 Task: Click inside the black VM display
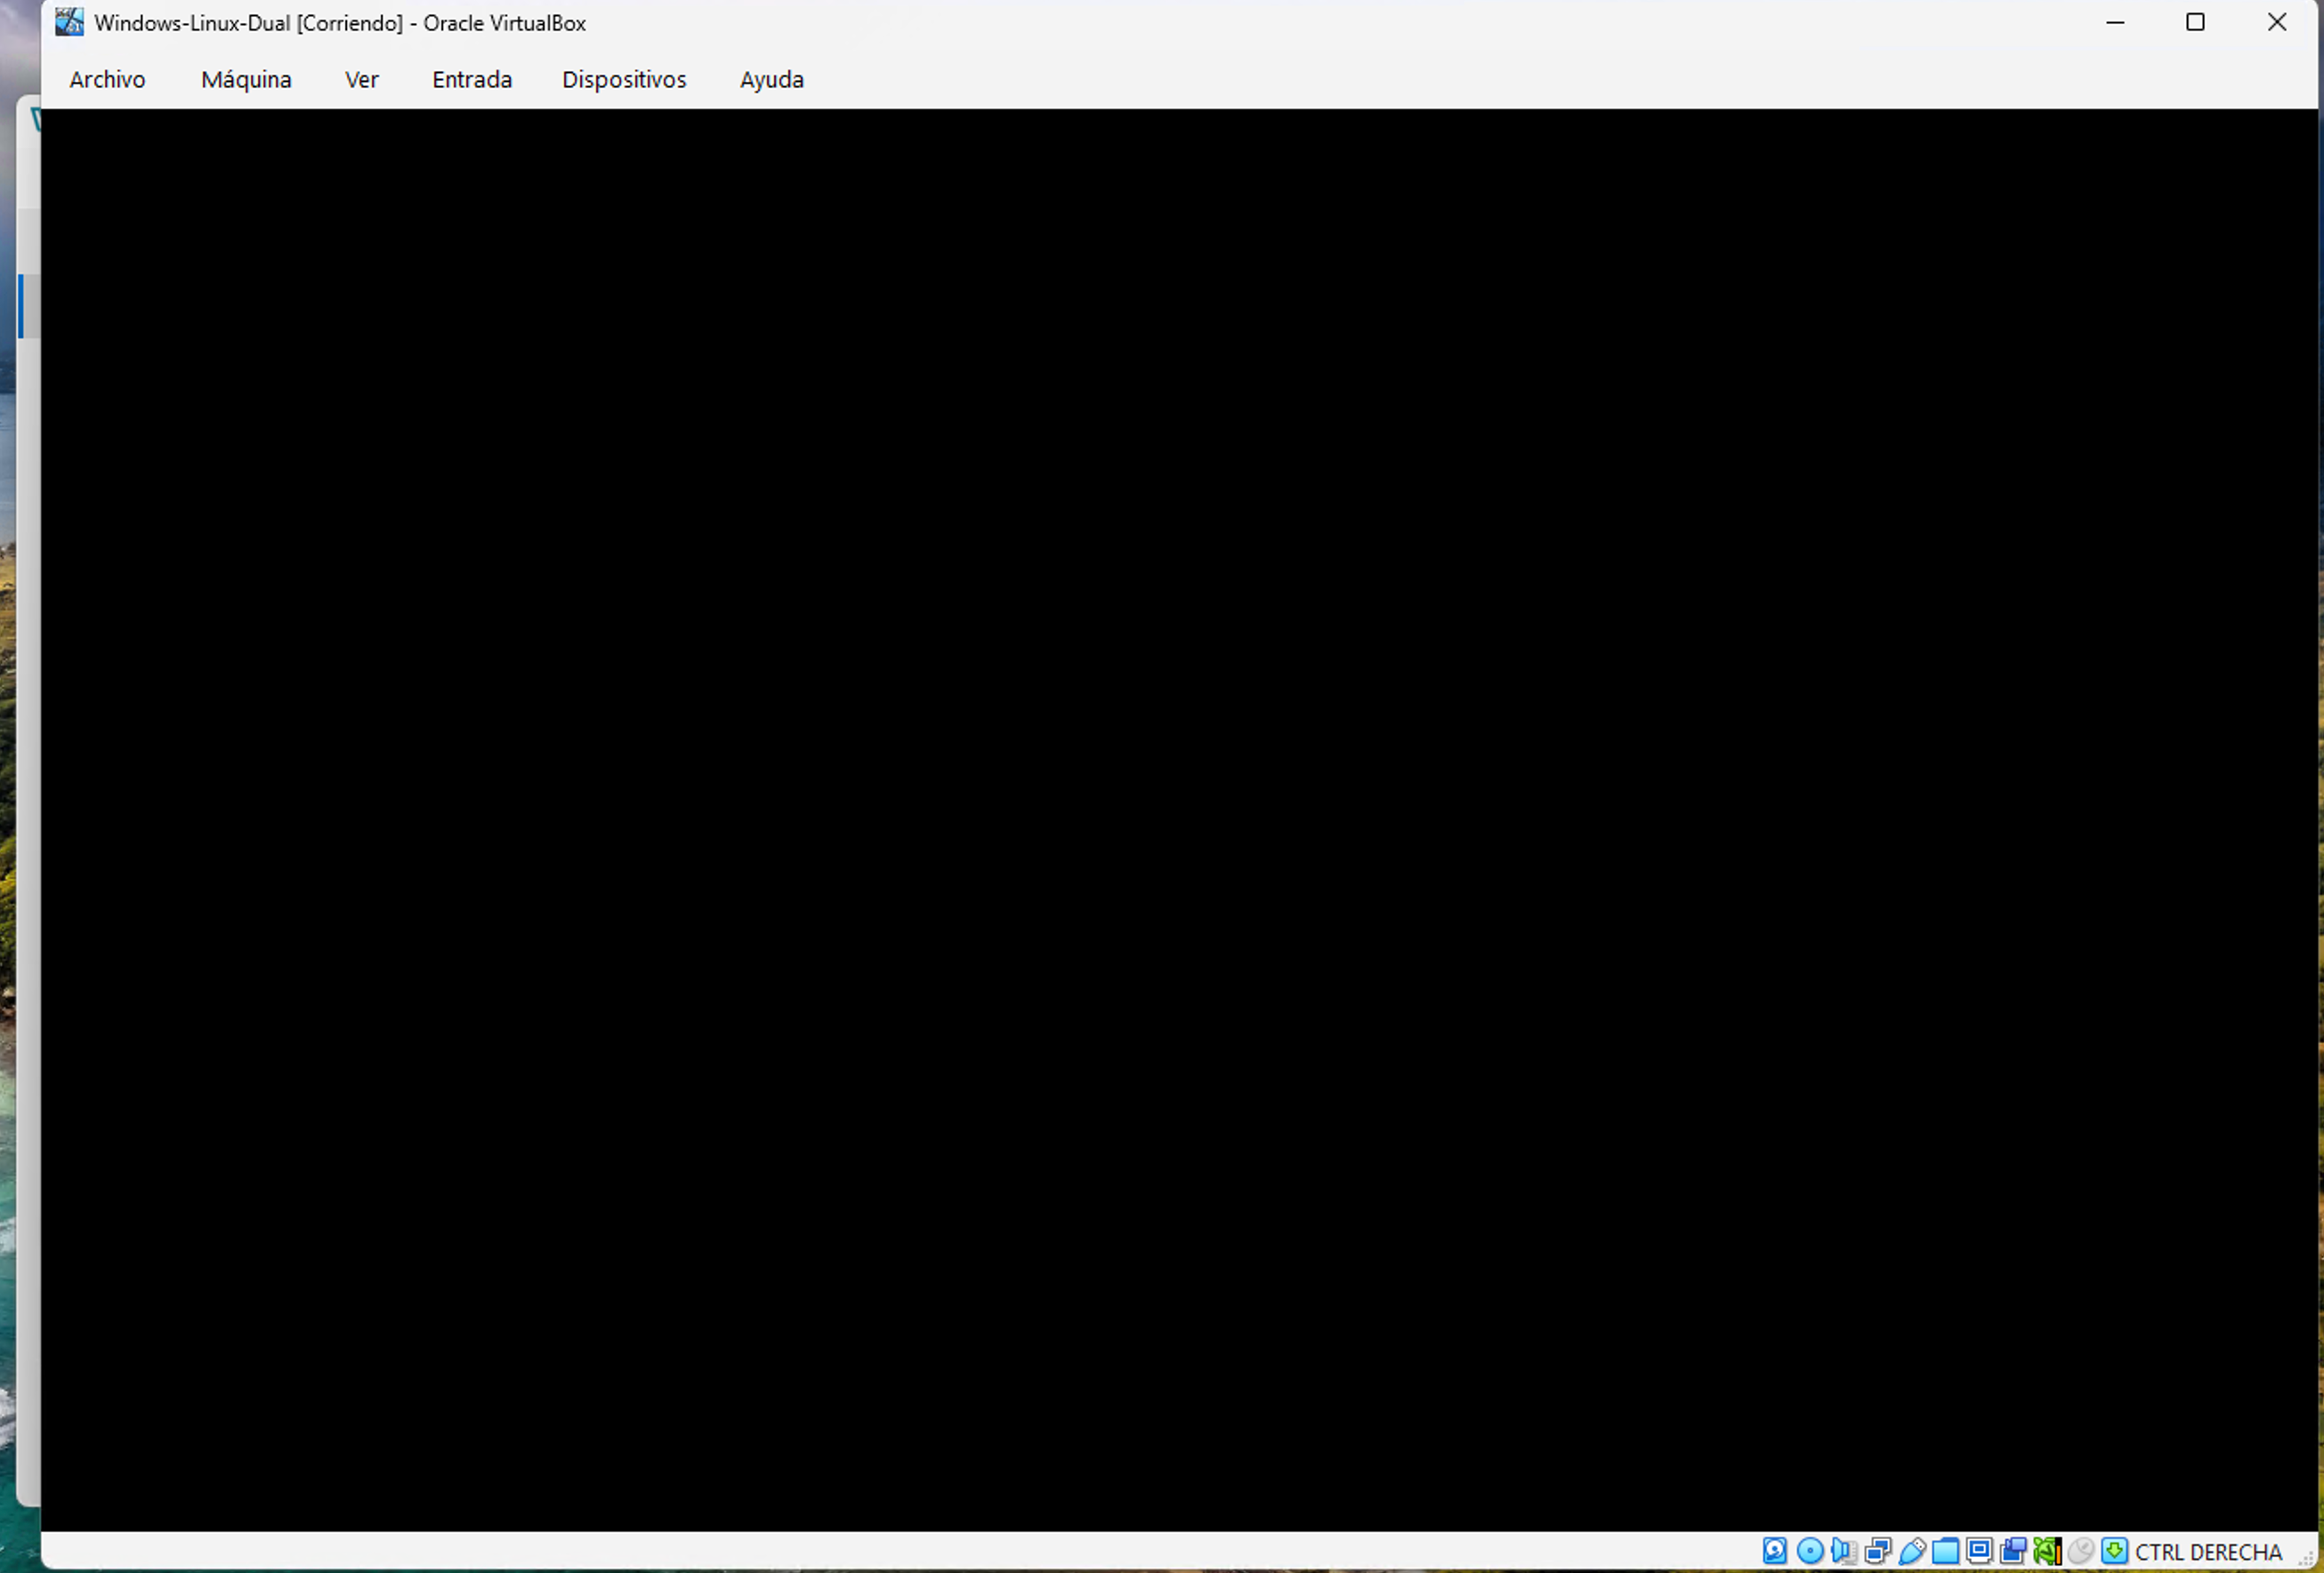click(x=1178, y=820)
